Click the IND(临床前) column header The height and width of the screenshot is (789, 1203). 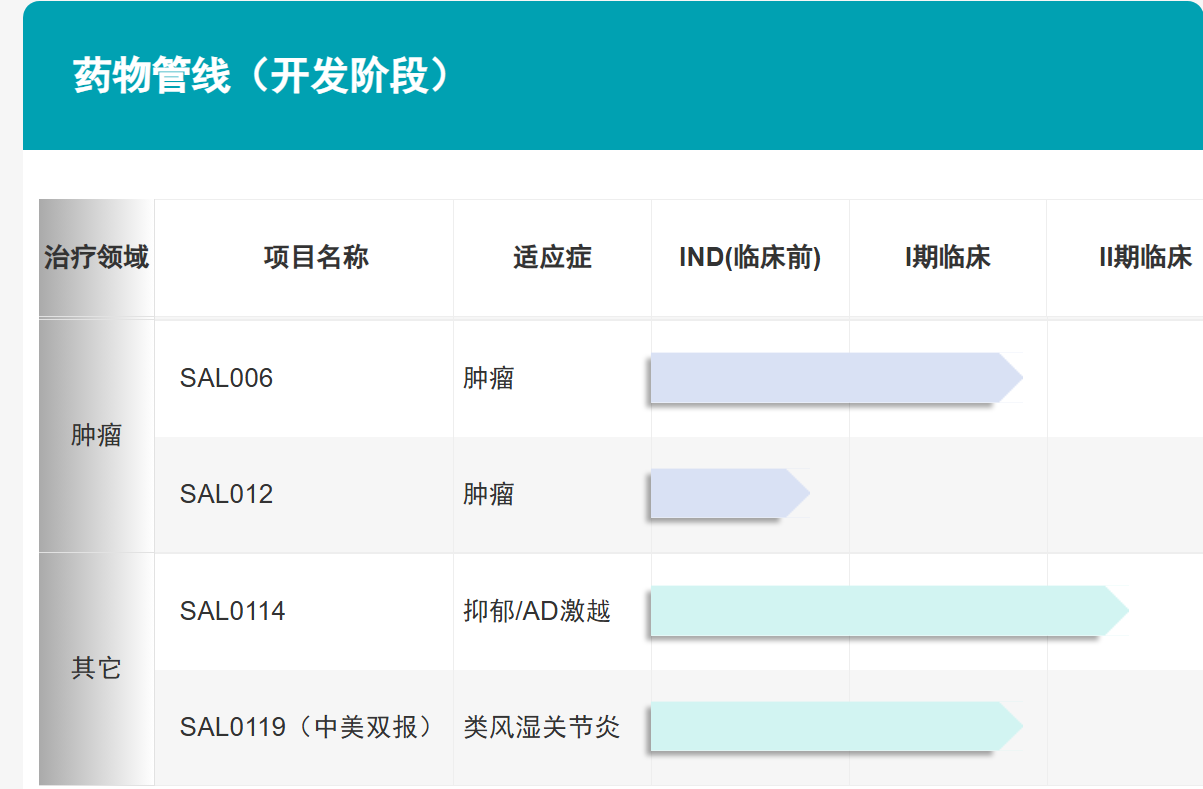click(750, 258)
